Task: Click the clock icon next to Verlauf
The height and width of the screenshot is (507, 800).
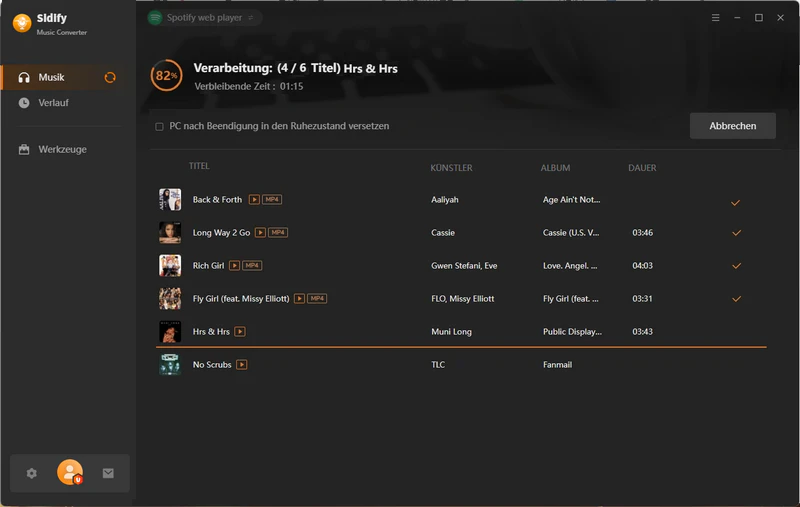Action: coord(24,103)
